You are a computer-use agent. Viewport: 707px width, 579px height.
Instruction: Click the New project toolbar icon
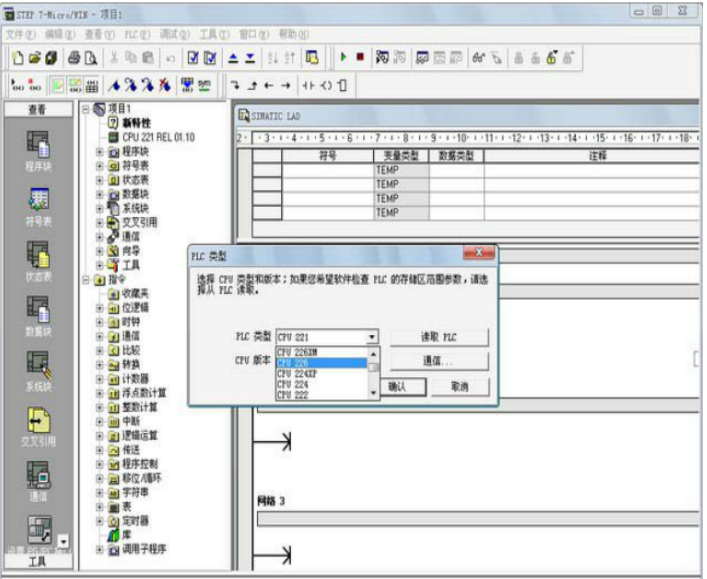pyautogui.click(x=18, y=58)
